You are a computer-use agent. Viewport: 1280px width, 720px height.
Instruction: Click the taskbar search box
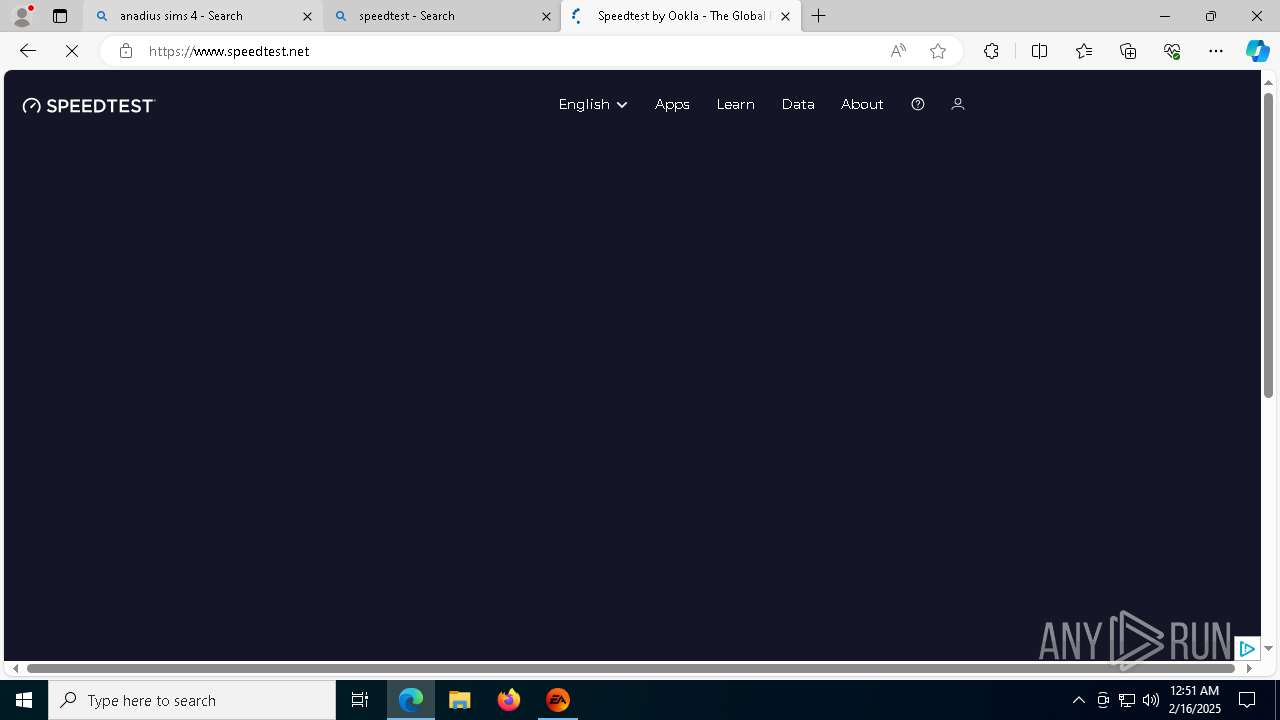192,700
